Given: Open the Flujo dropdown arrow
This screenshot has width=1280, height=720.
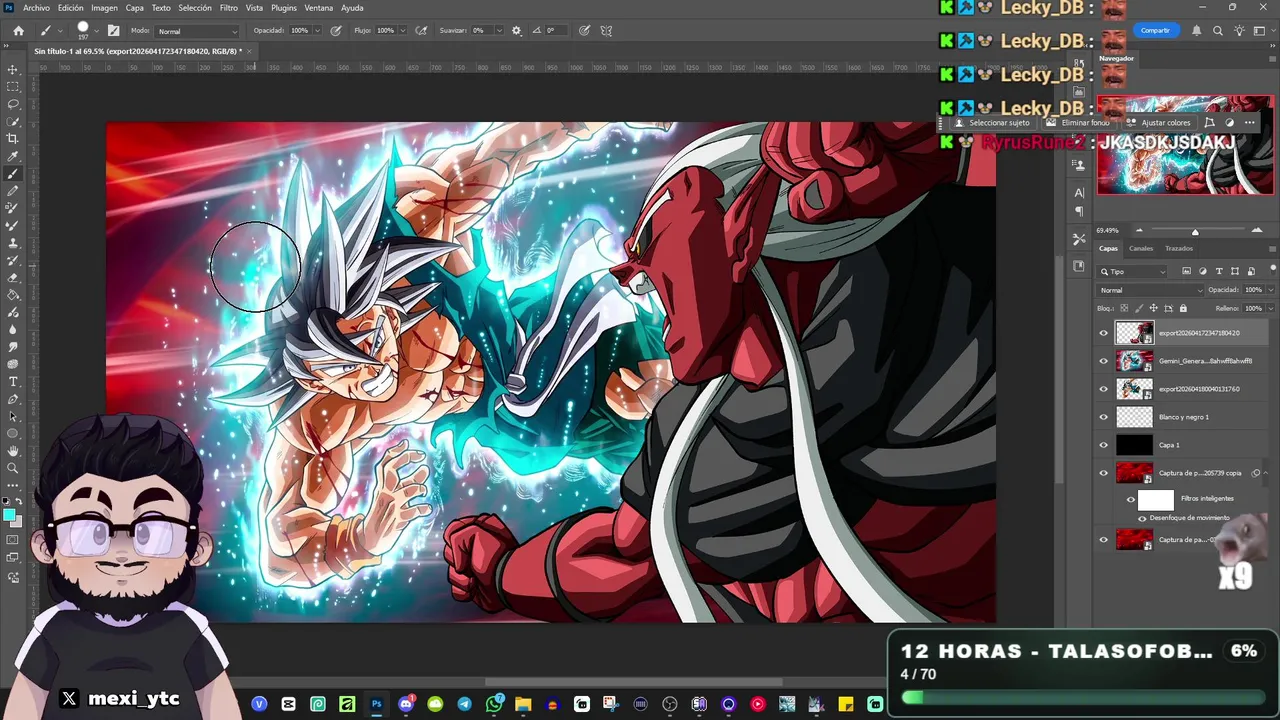Looking at the screenshot, I should click(x=403, y=31).
